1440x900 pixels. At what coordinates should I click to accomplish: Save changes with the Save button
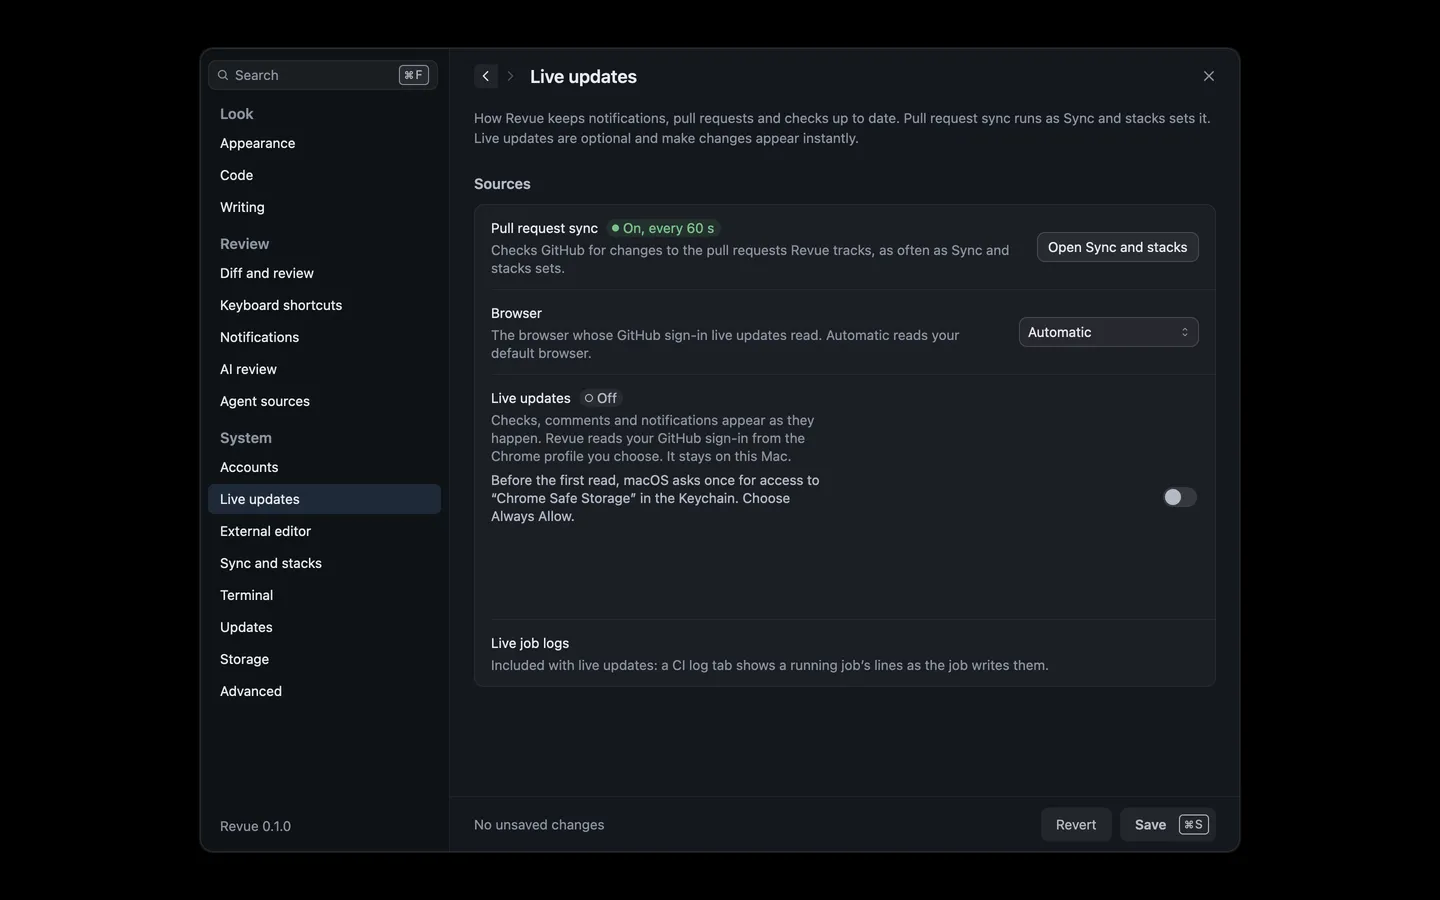tap(1168, 825)
